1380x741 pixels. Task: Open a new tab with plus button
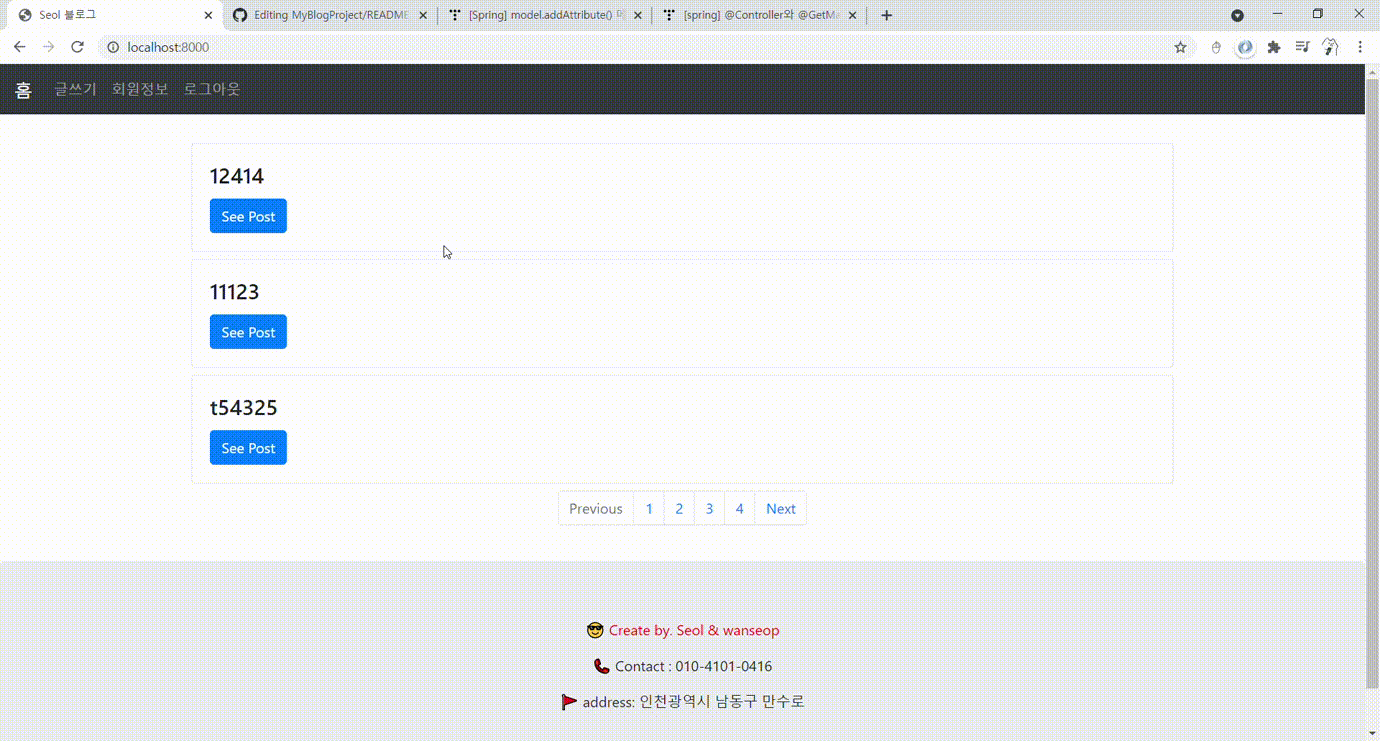coord(886,15)
